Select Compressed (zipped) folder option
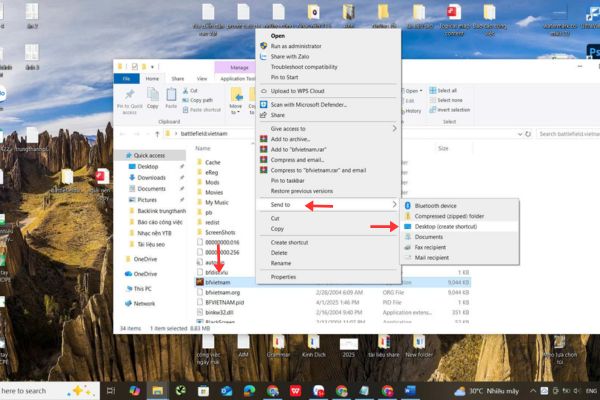 (x=448, y=216)
